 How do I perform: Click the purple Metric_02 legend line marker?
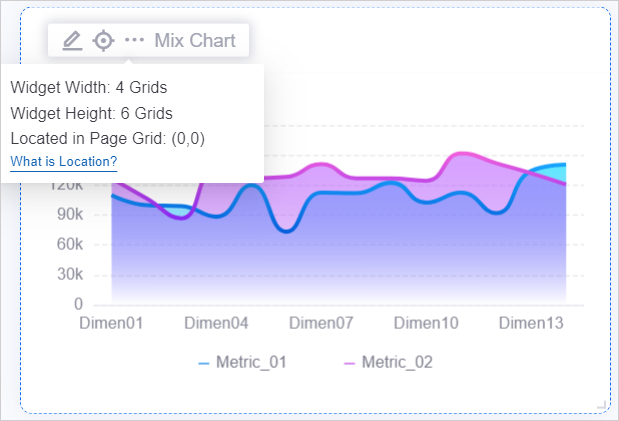pyautogui.click(x=349, y=363)
